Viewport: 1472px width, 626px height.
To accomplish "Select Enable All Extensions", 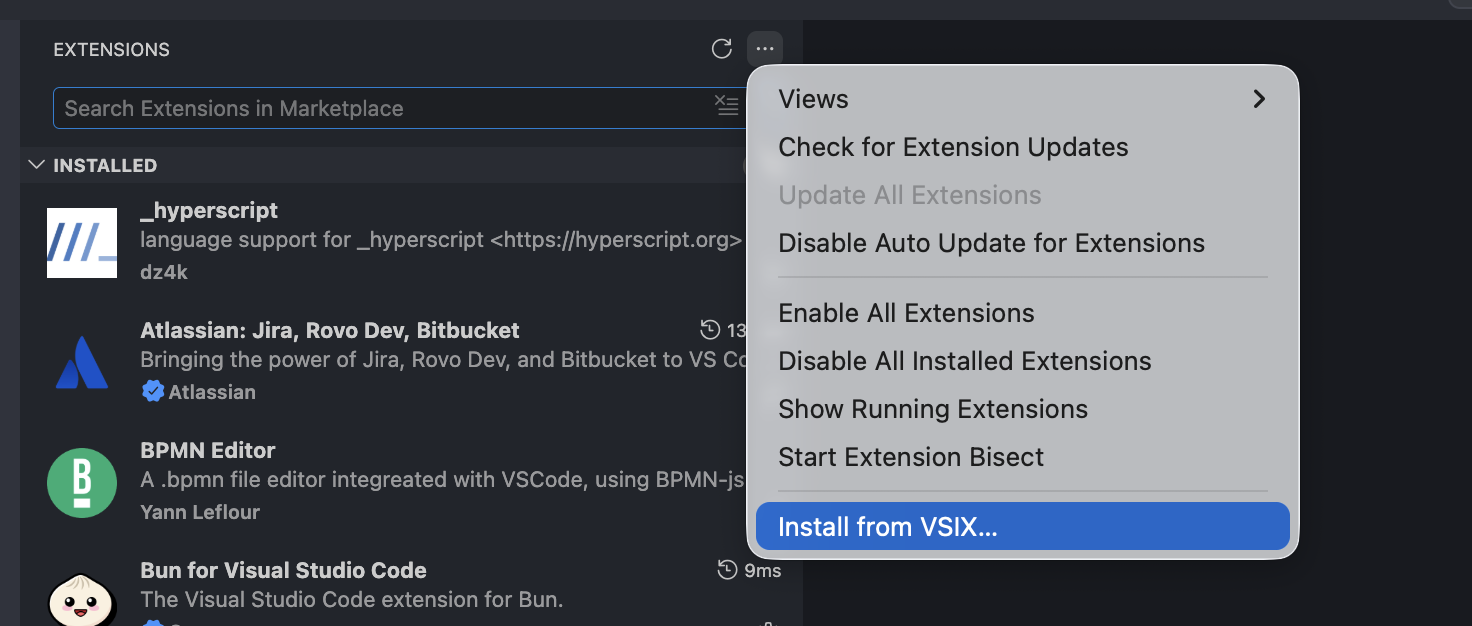I will click(1023, 313).
